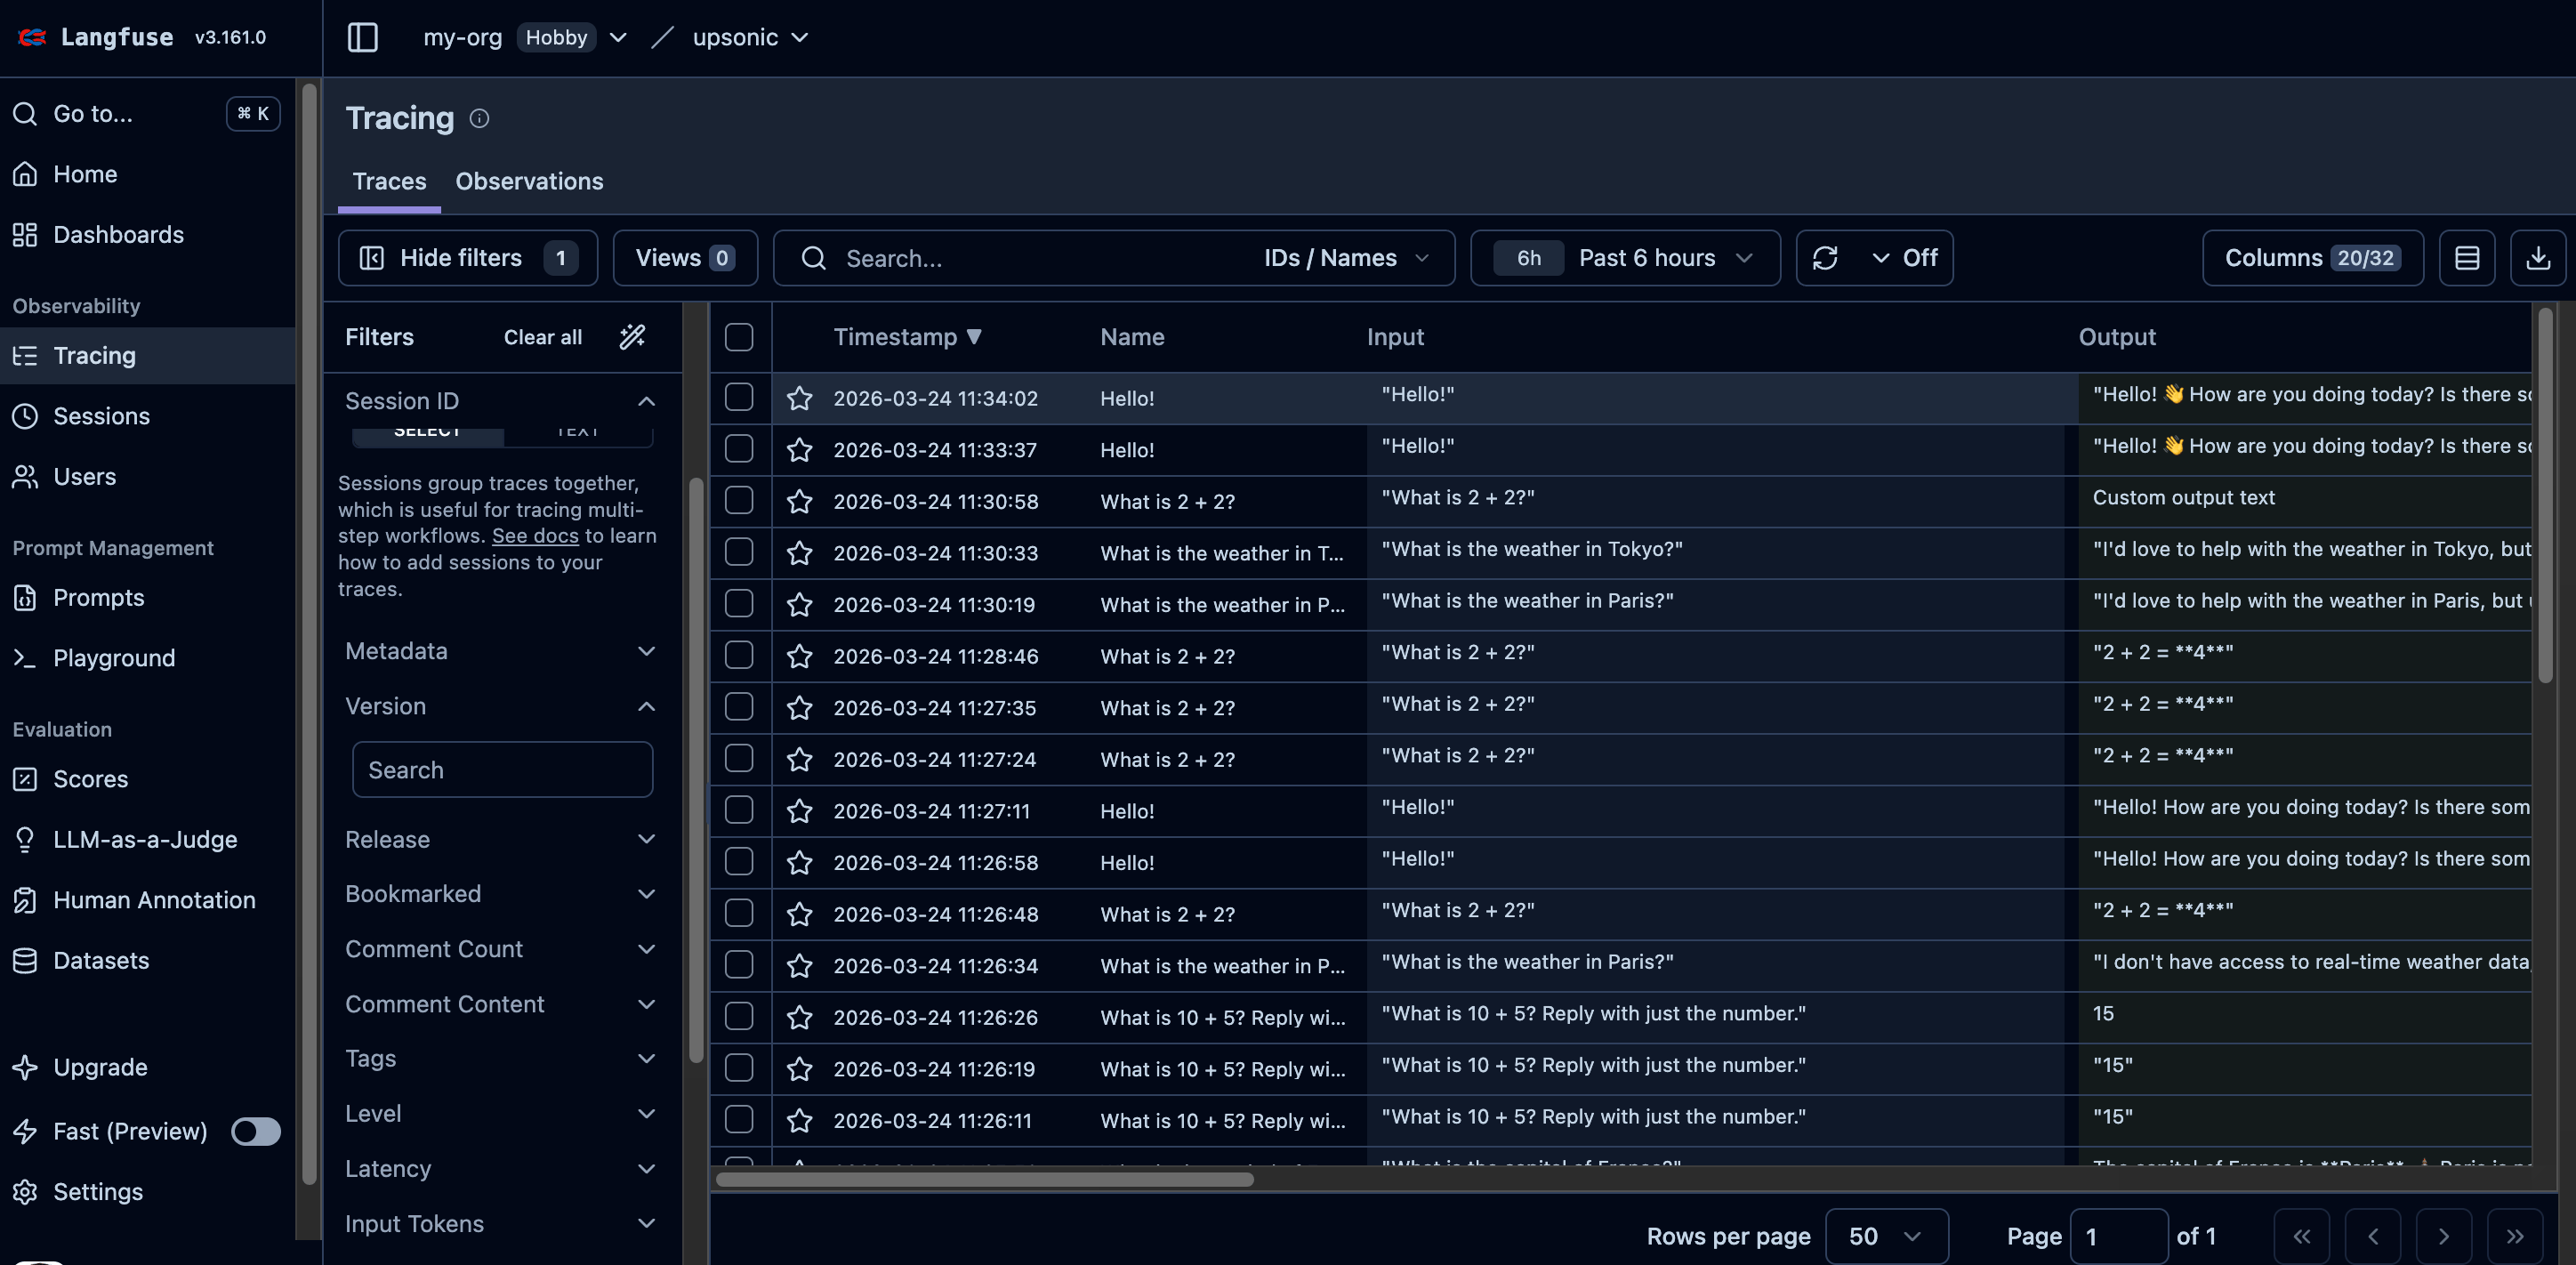Open the Views button
This screenshot has width=2576, height=1265.
685,258
